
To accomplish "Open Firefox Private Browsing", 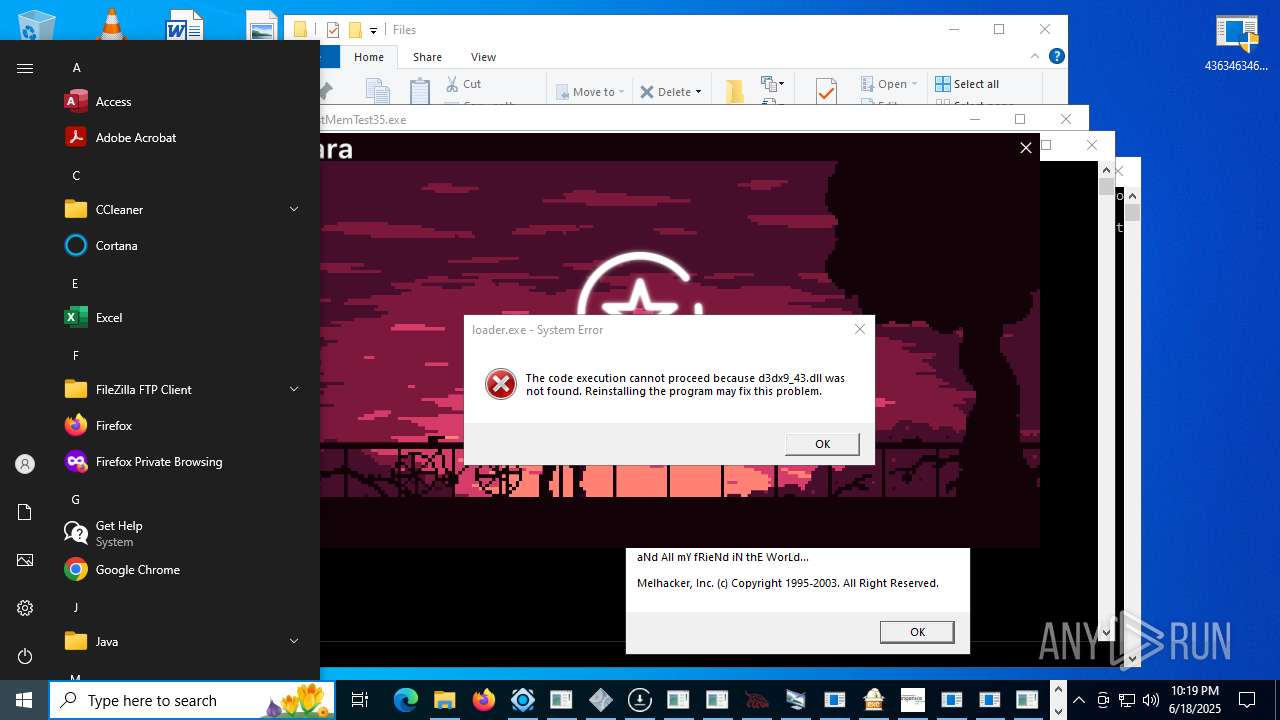I will (x=159, y=462).
